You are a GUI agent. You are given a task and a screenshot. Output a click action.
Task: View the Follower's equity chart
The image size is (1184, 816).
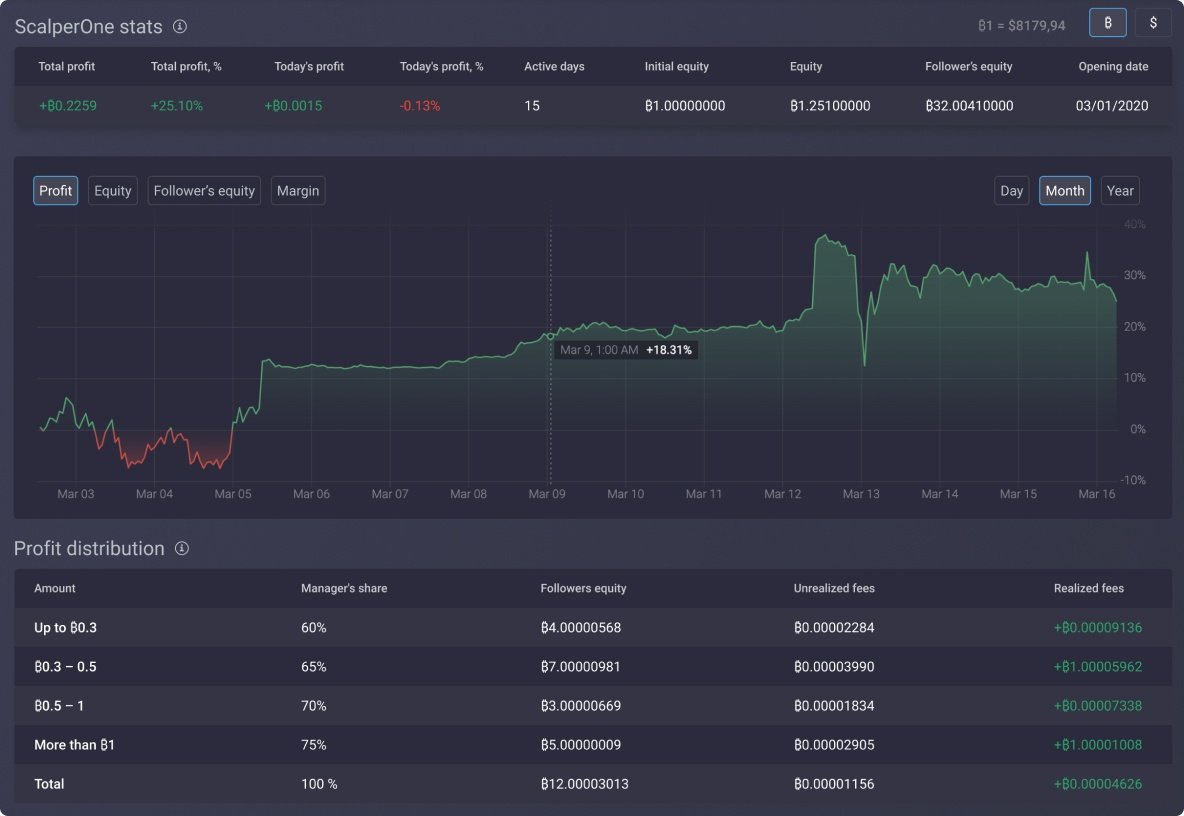pyautogui.click(x=203, y=190)
